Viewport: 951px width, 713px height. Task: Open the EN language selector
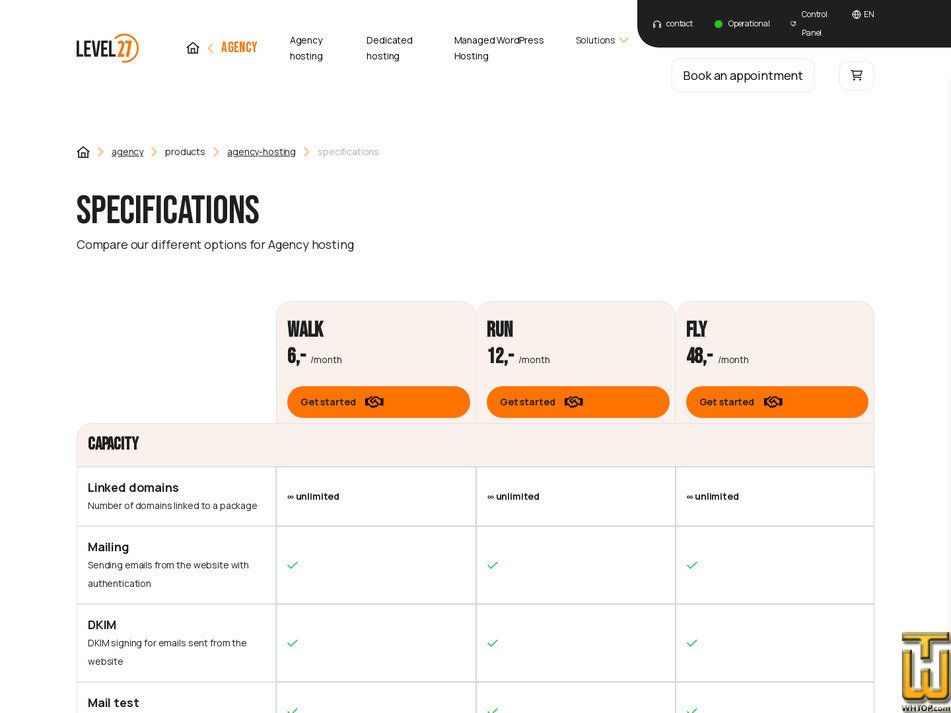point(863,15)
